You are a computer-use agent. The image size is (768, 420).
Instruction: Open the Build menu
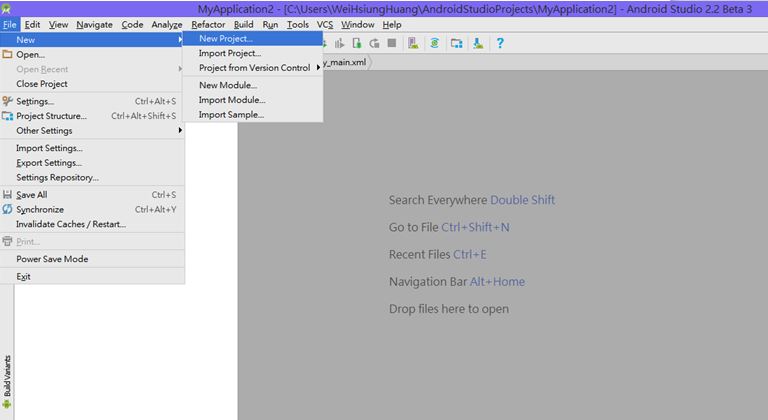pyautogui.click(x=243, y=25)
